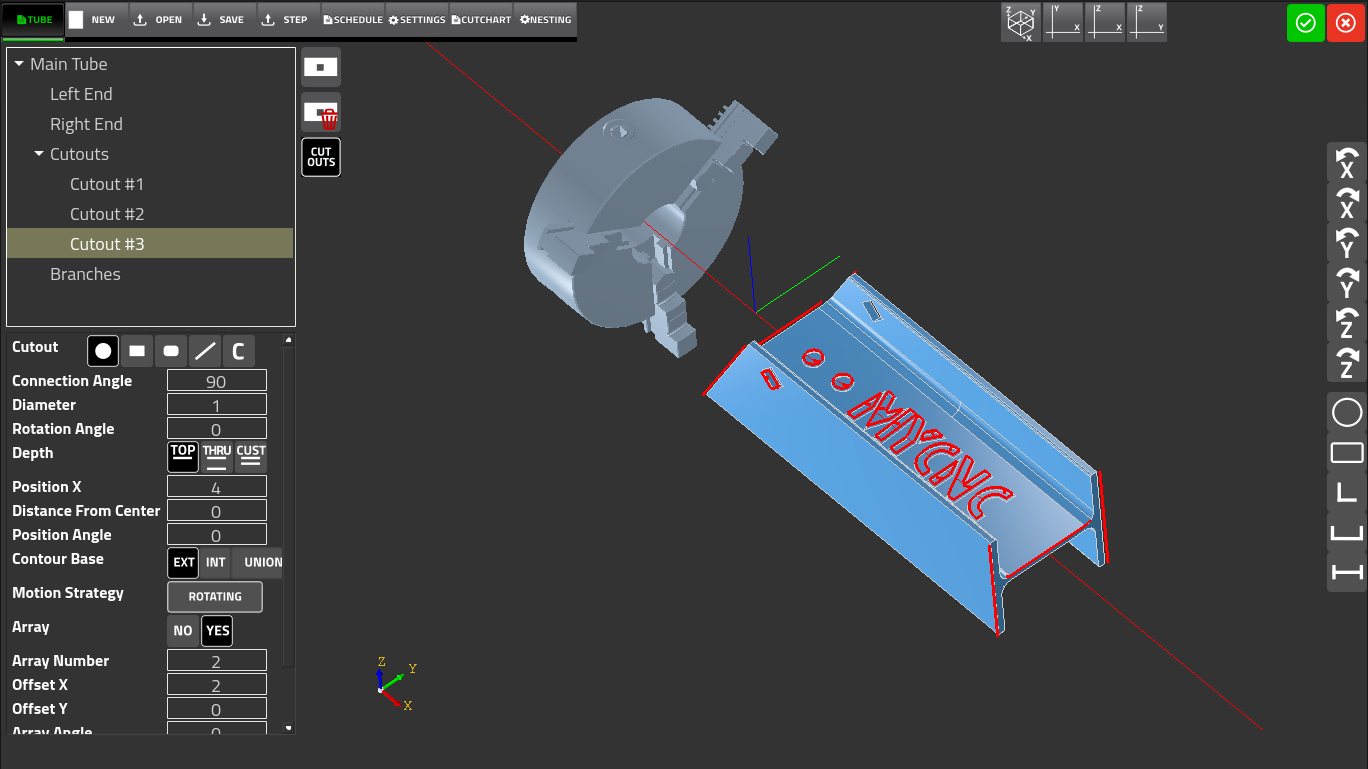Choose the round tube profile
Viewport: 1368px width, 769px height.
pyautogui.click(x=1346, y=412)
